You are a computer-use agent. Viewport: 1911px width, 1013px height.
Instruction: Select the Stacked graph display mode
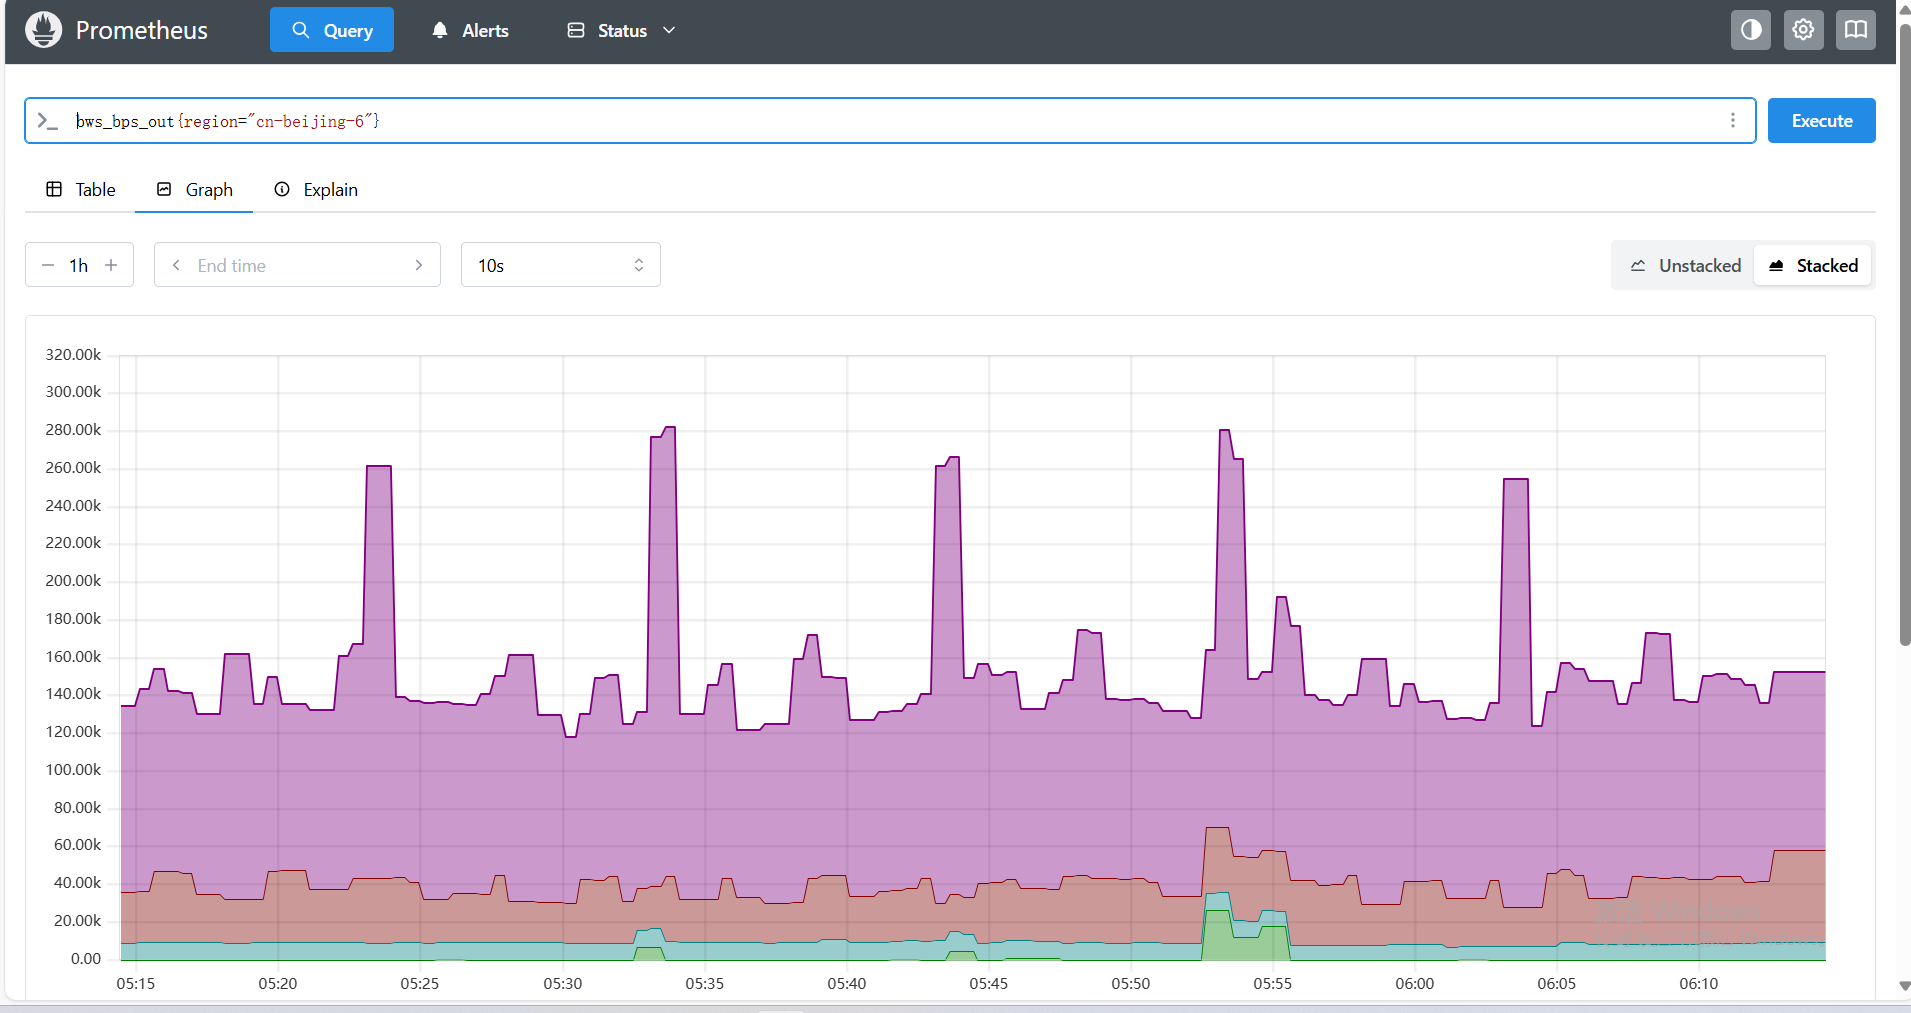tap(1813, 265)
